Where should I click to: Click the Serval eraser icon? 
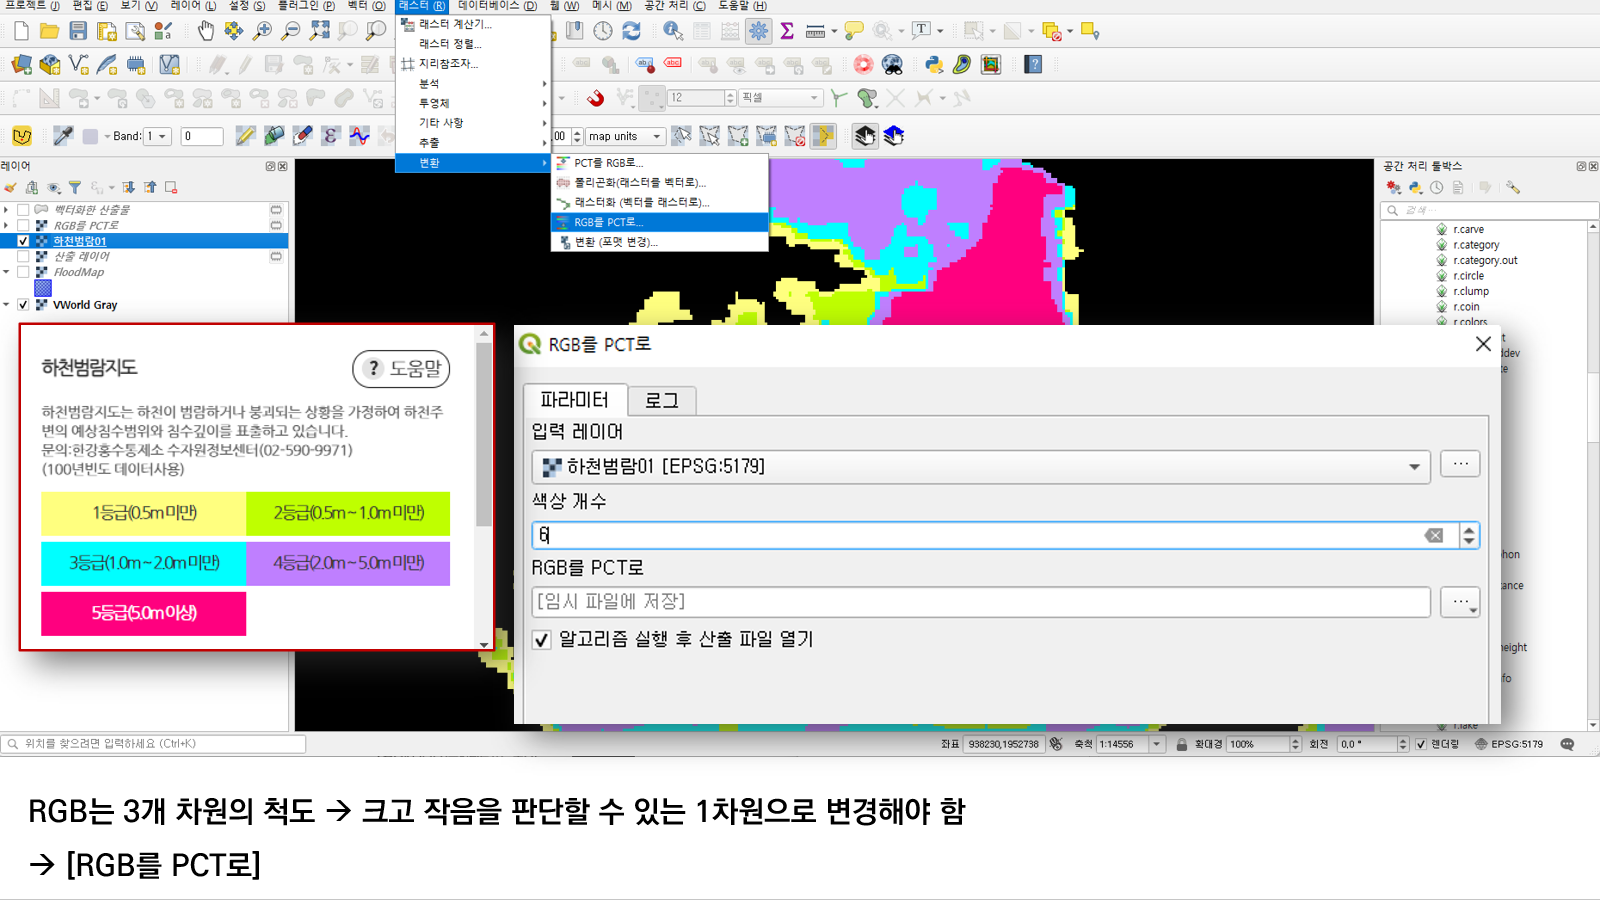click(302, 136)
